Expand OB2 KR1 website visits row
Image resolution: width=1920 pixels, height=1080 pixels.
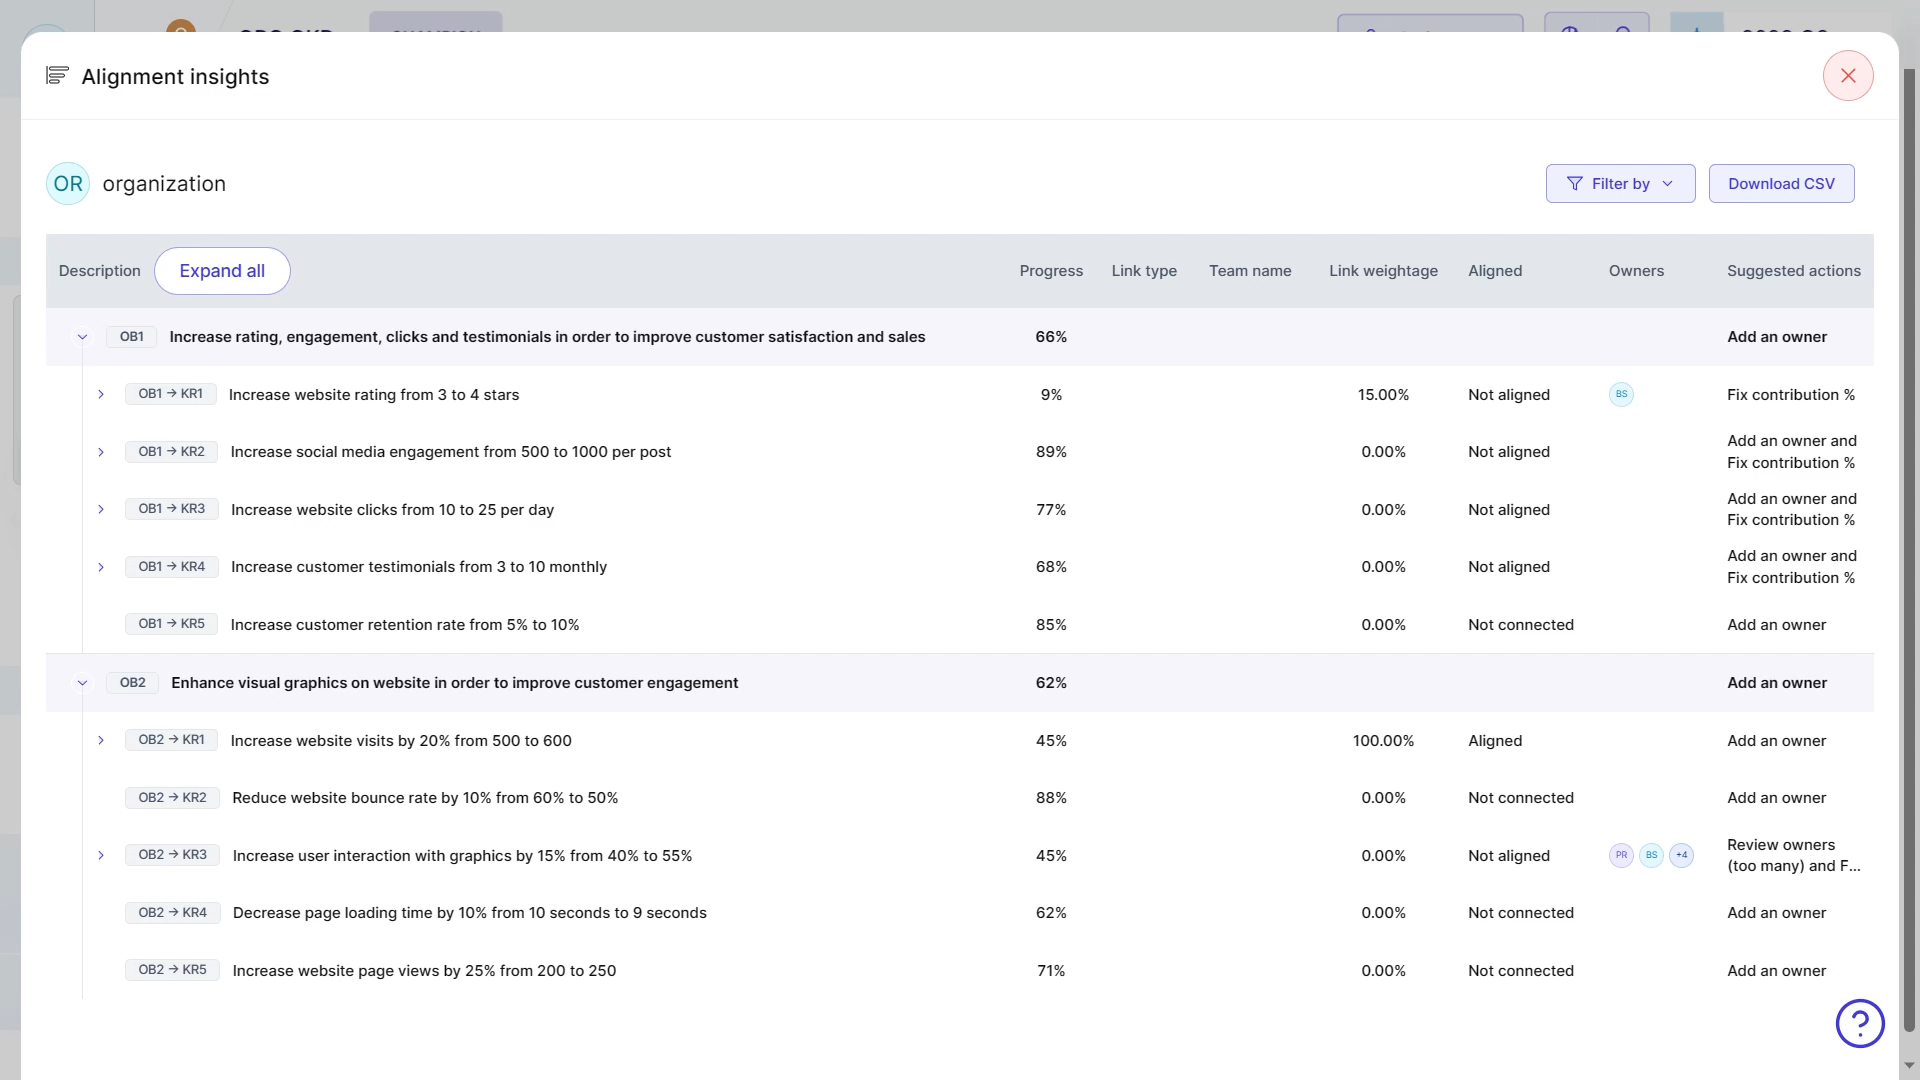click(x=101, y=741)
